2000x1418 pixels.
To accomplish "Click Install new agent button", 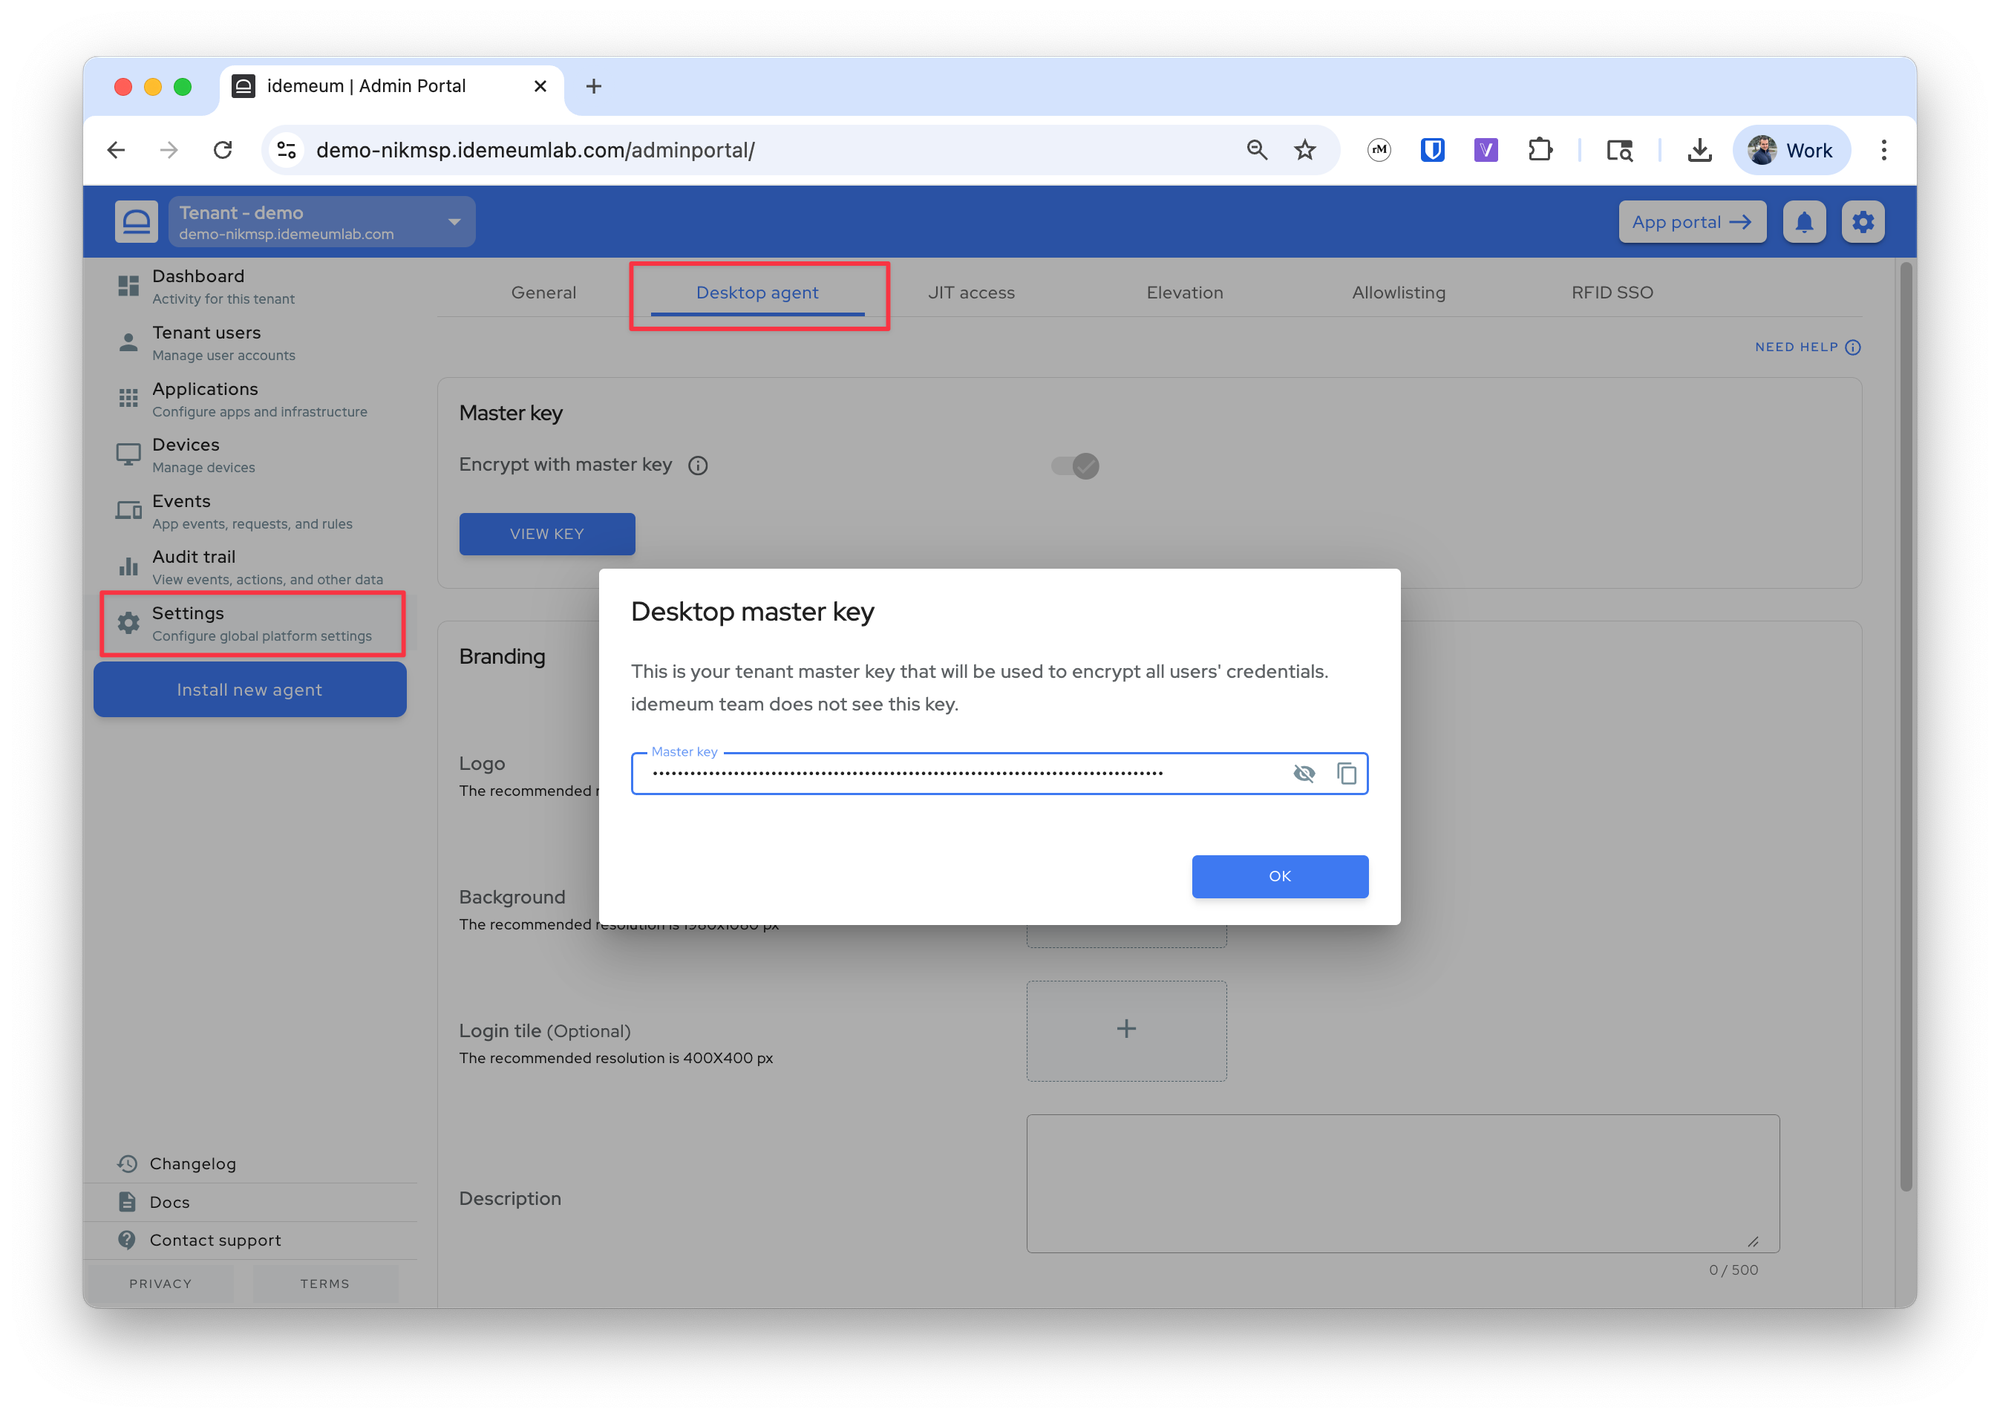I will tap(250, 689).
